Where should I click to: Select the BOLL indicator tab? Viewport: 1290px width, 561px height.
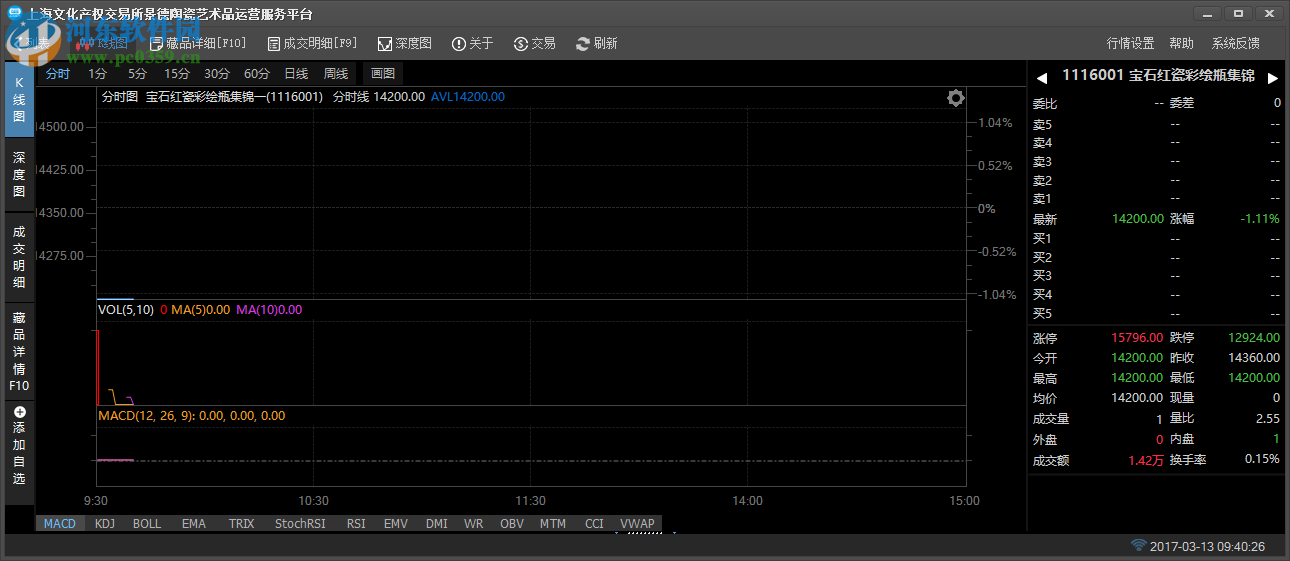[x=147, y=523]
